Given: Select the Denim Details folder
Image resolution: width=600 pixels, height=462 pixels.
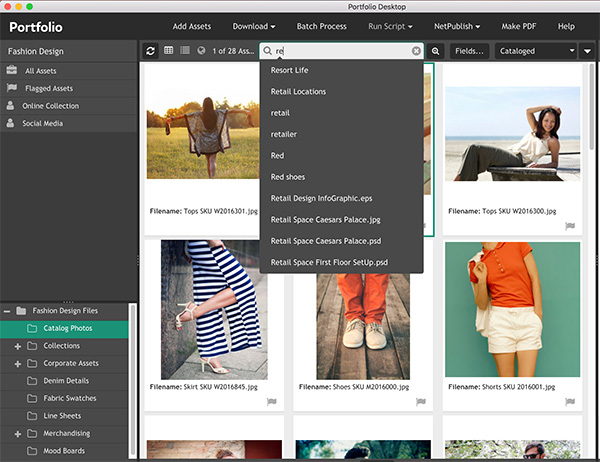Looking at the screenshot, I should 64,381.
